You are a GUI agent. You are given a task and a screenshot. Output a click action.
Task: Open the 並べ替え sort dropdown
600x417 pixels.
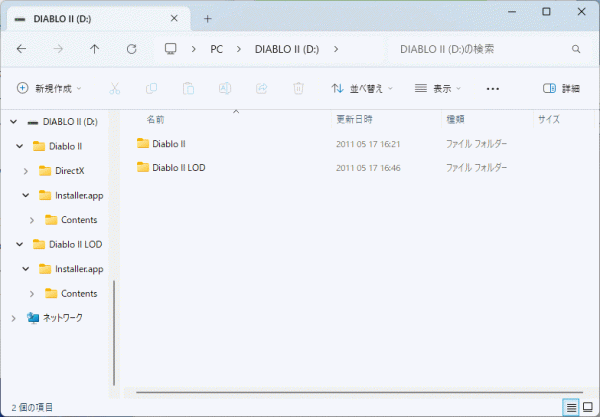point(362,88)
